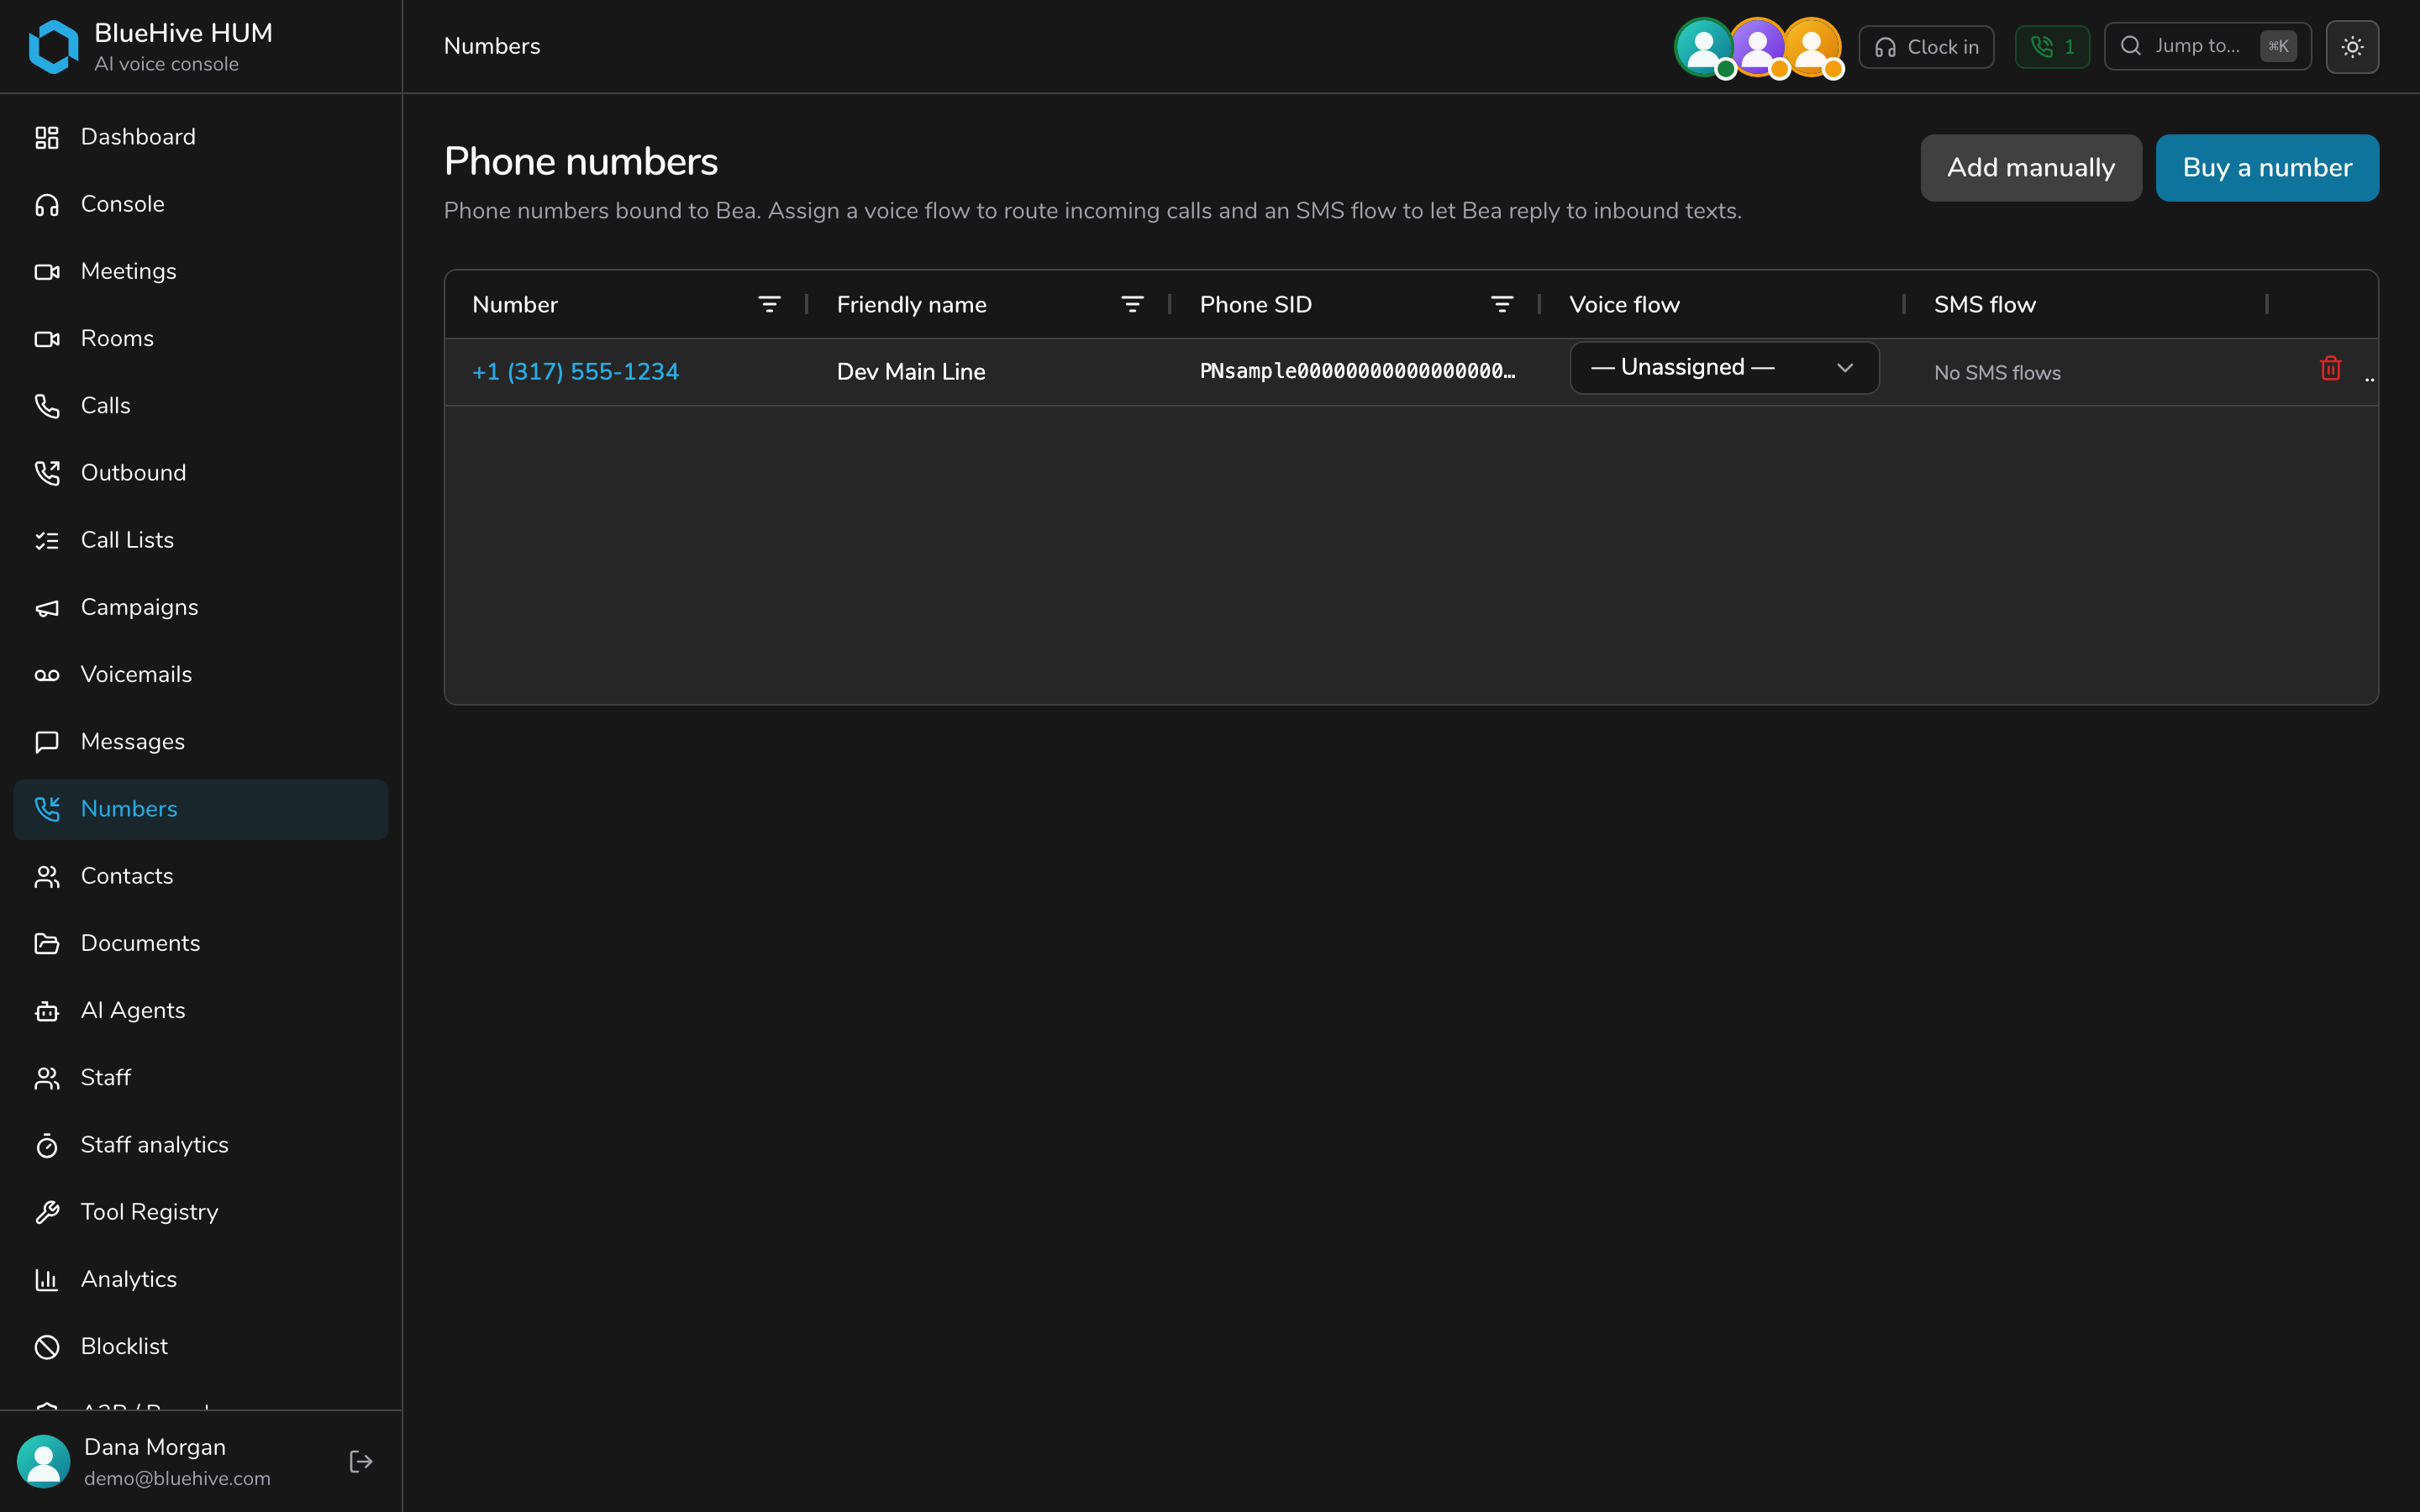Open the Phone SID column filter
Screen dimensions: 2420x1512
pyautogui.click(x=1502, y=304)
